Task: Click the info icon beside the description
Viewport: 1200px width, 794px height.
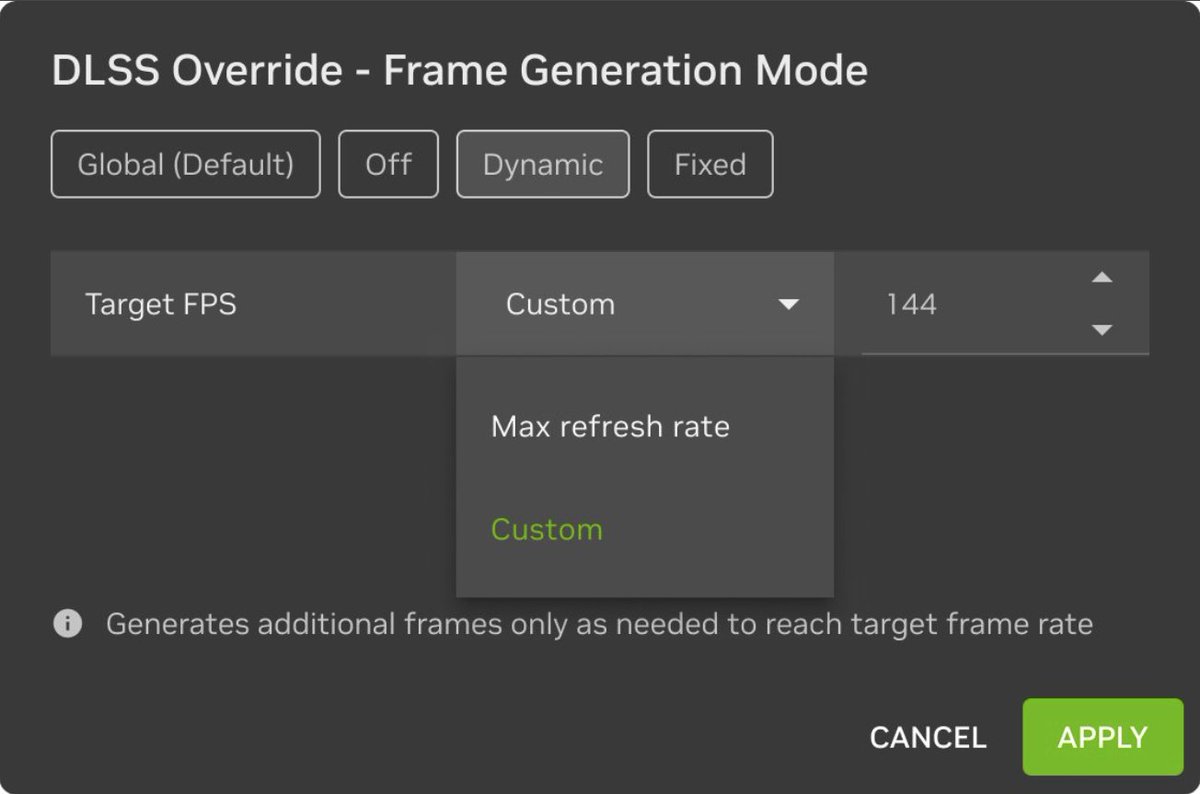Action: 67,625
